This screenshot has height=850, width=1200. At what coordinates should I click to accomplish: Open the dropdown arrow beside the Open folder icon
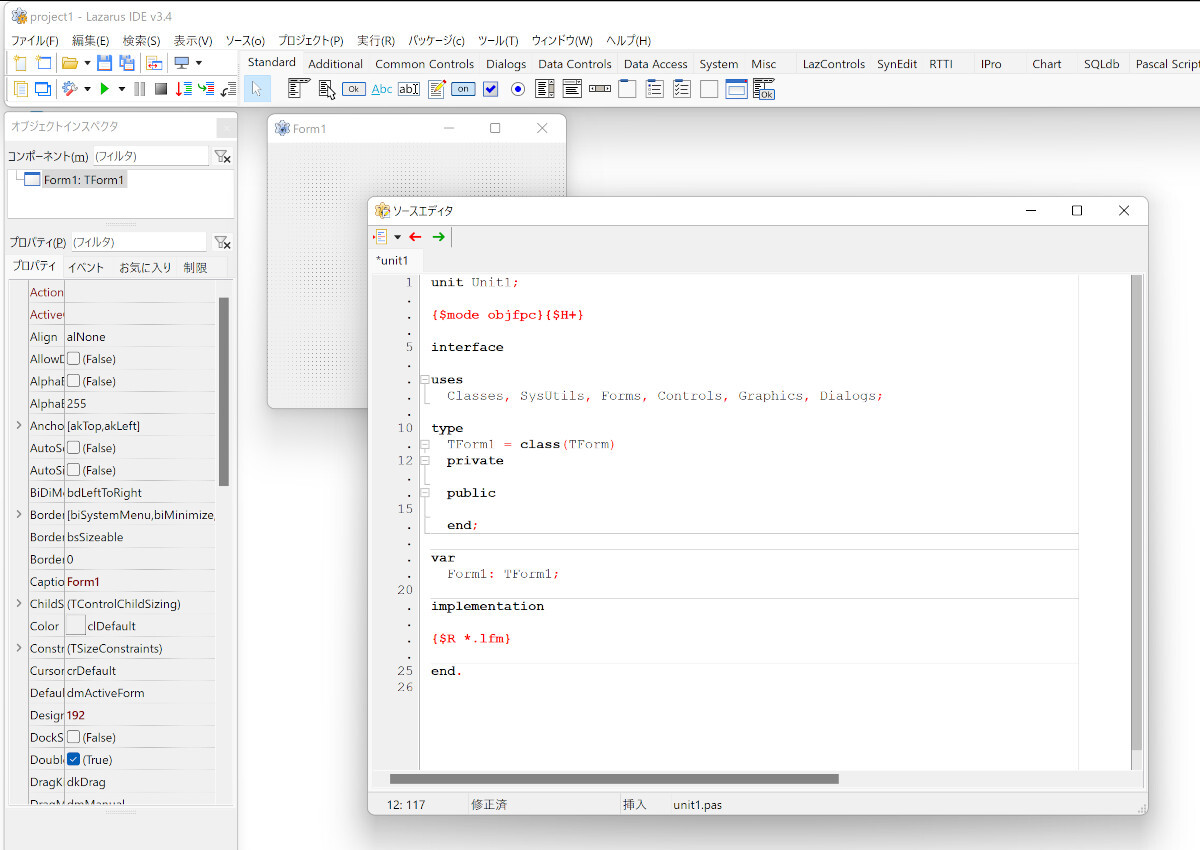(87, 63)
